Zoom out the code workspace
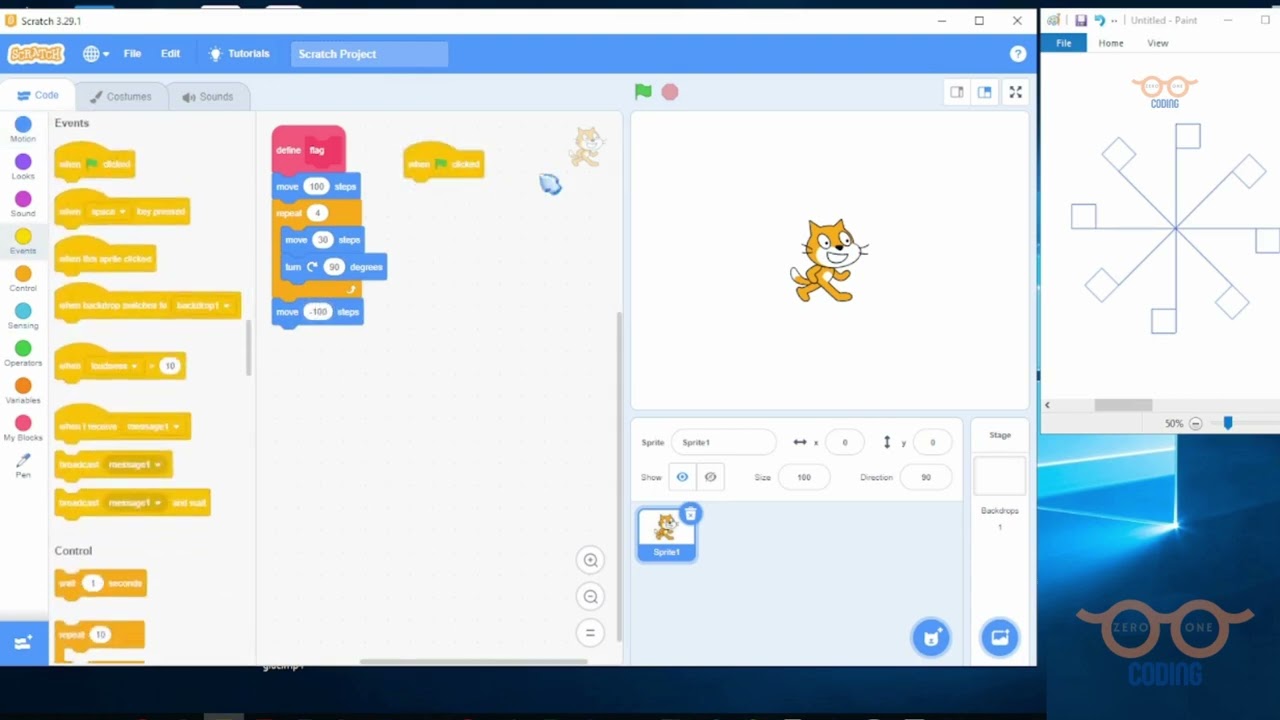 [590, 597]
